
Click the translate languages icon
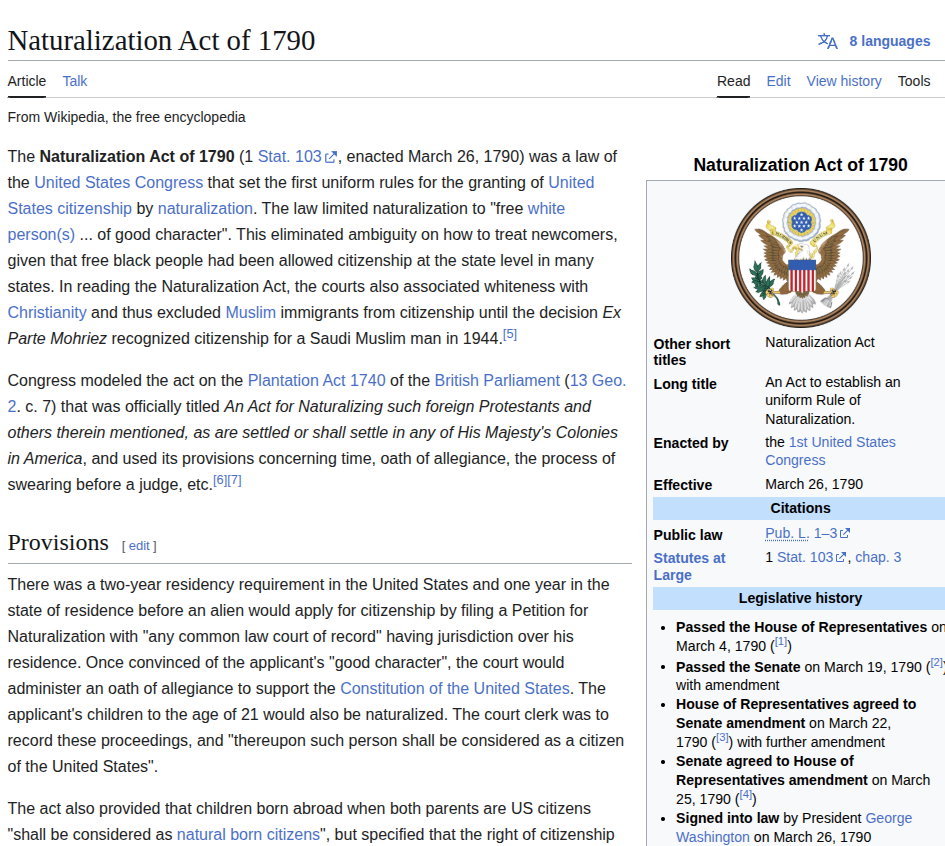[x=827, y=42]
